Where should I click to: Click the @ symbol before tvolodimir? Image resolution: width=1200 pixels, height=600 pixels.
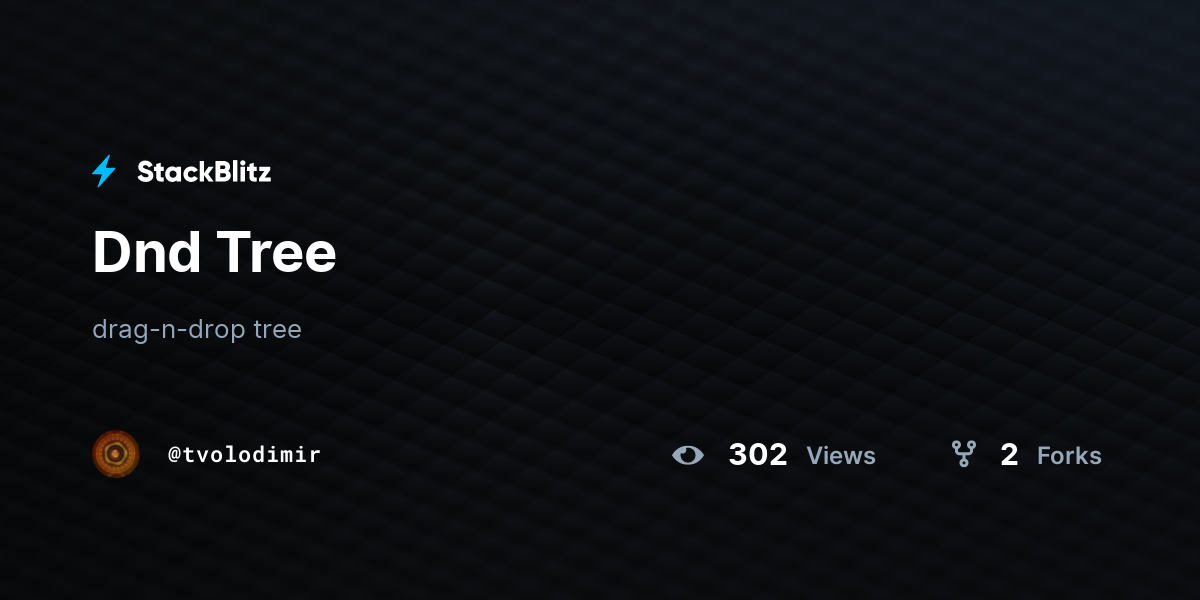(x=174, y=455)
